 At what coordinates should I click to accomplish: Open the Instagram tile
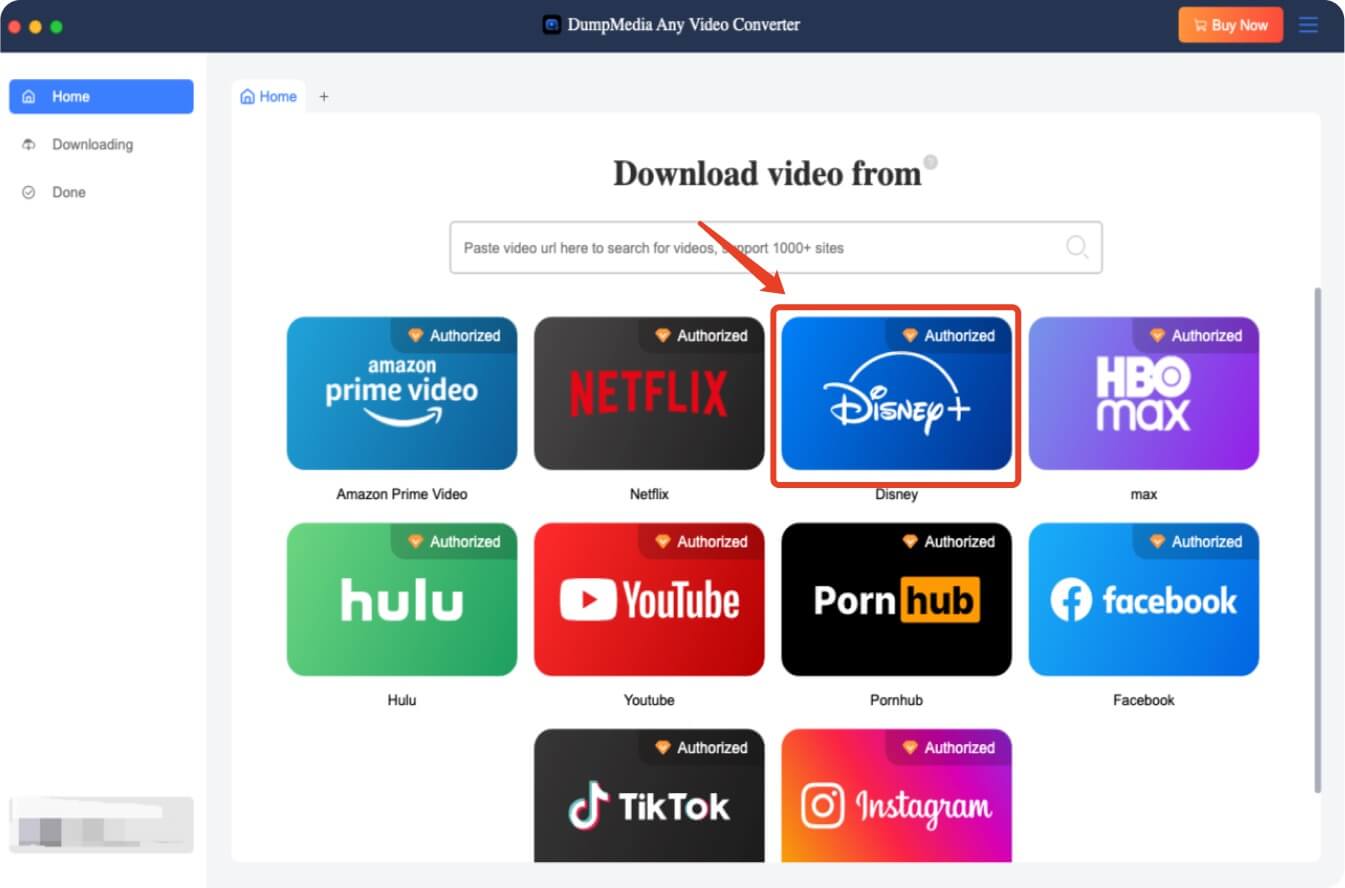click(x=896, y=795)
